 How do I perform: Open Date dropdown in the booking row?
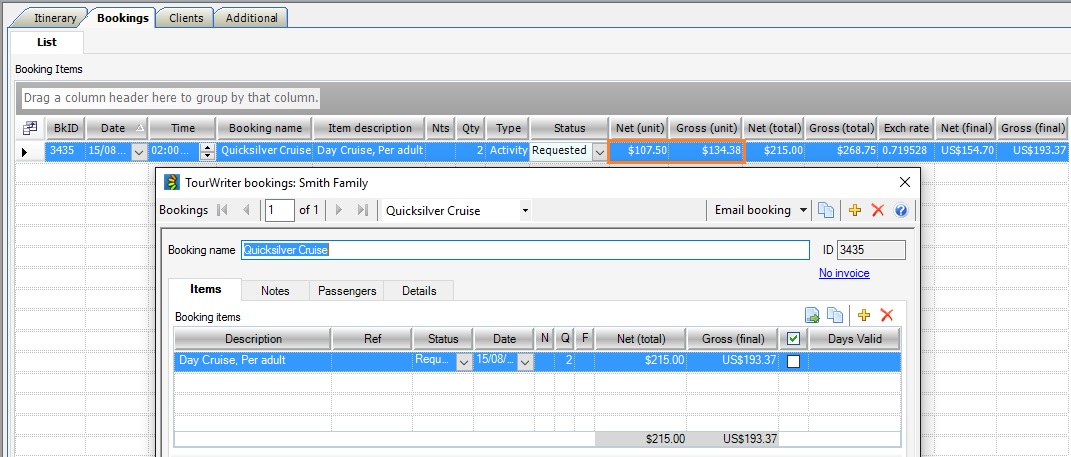139,152
